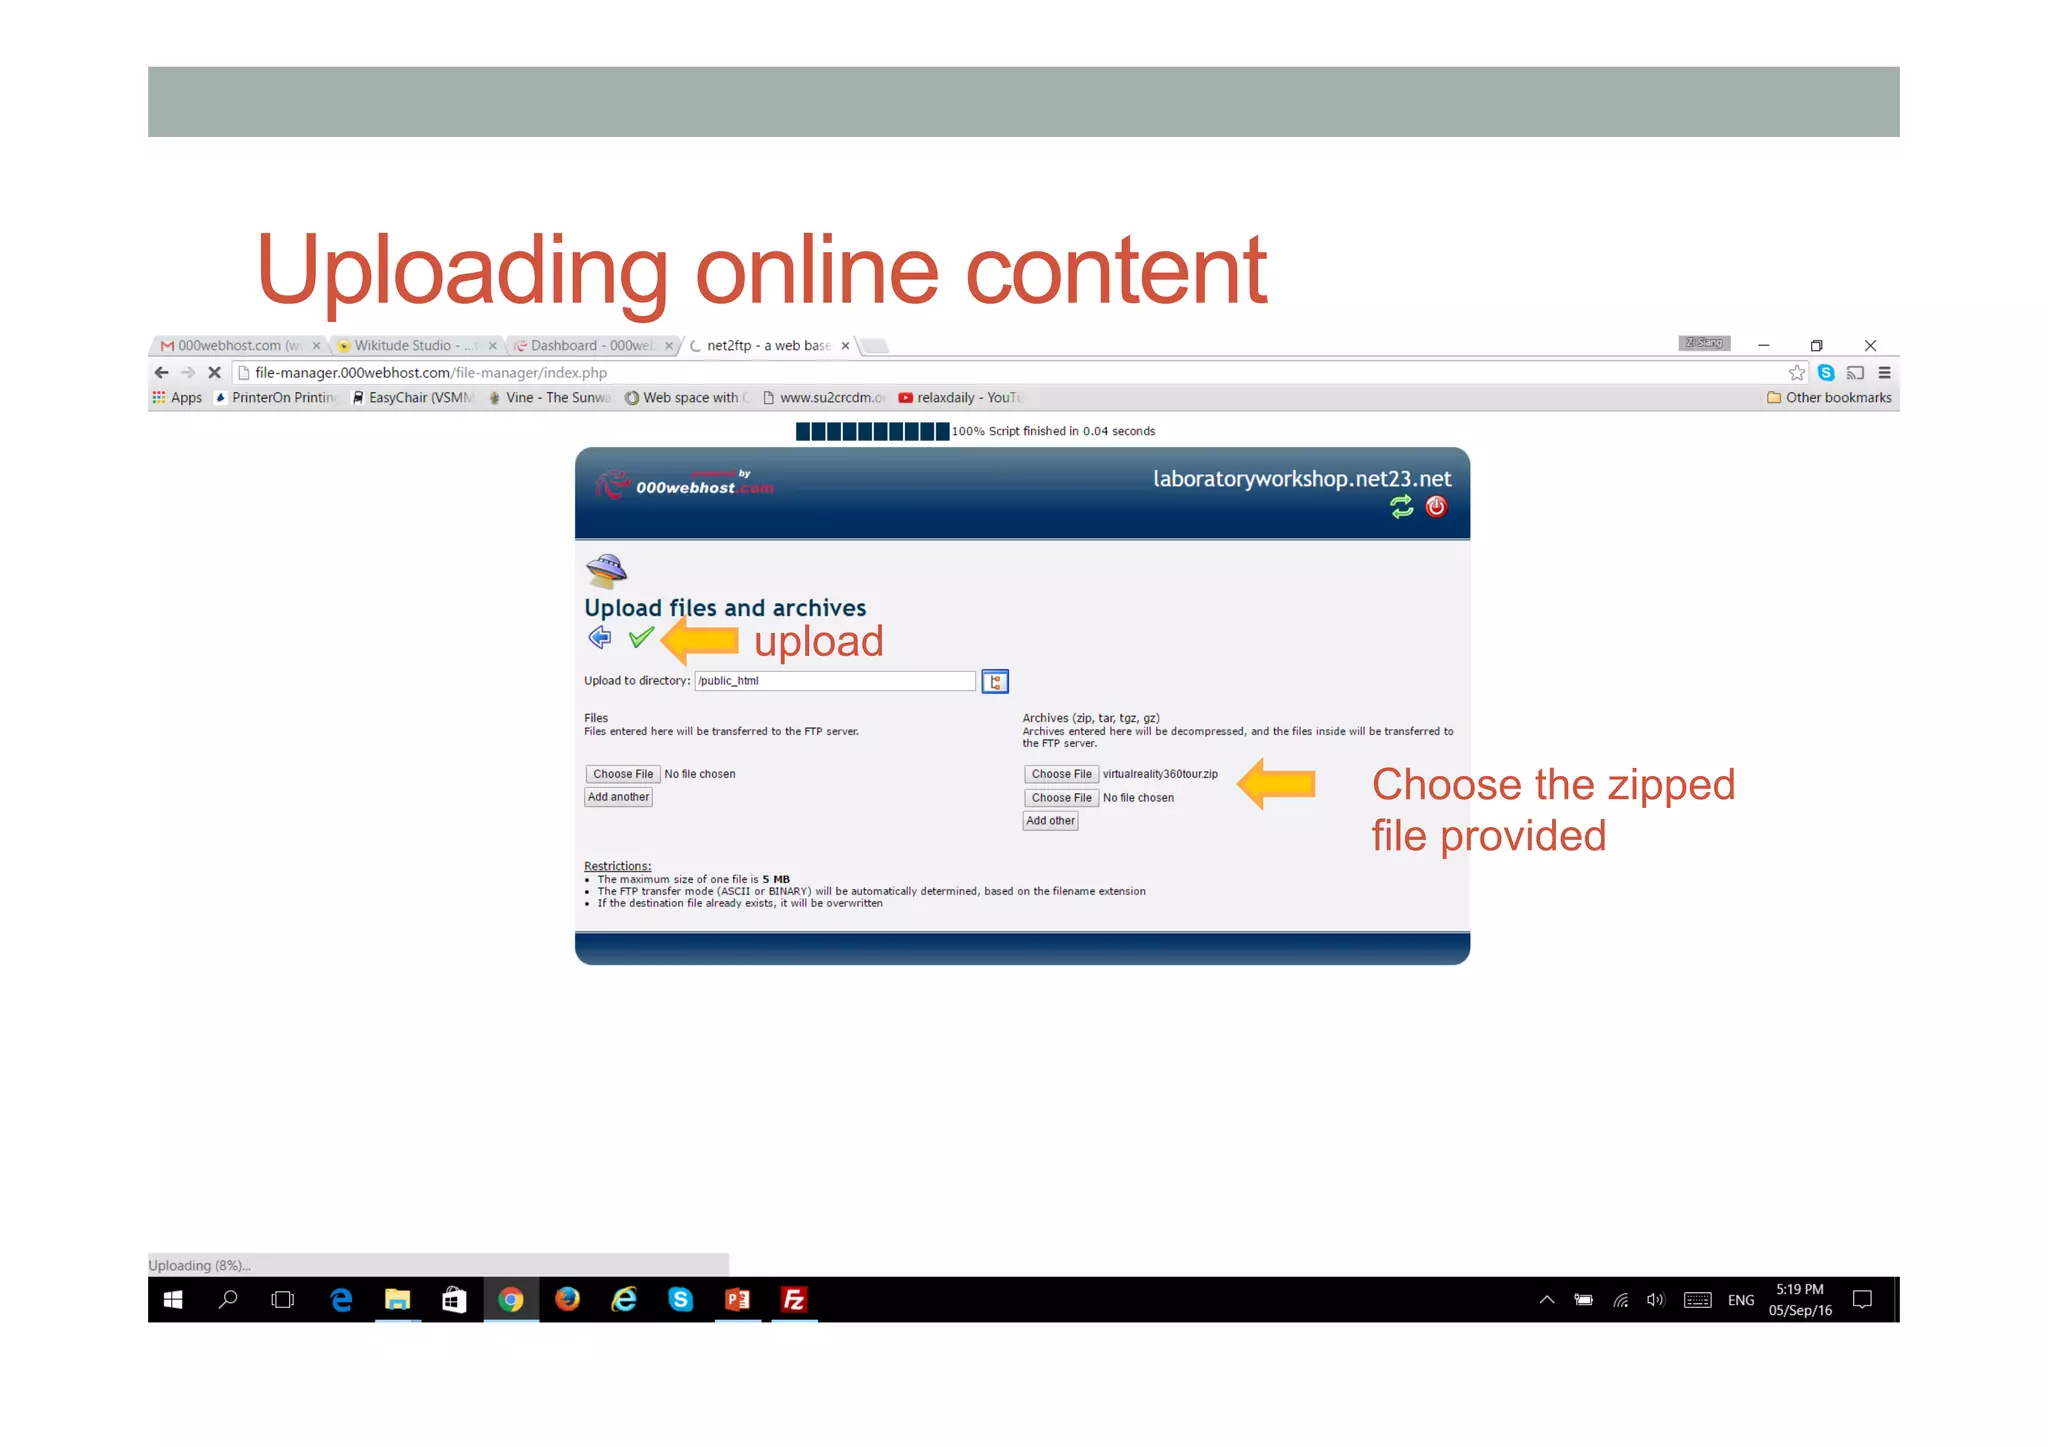Open PowerPoint from taskbar
The image size is (2048, 1447).
(737, 1300)
